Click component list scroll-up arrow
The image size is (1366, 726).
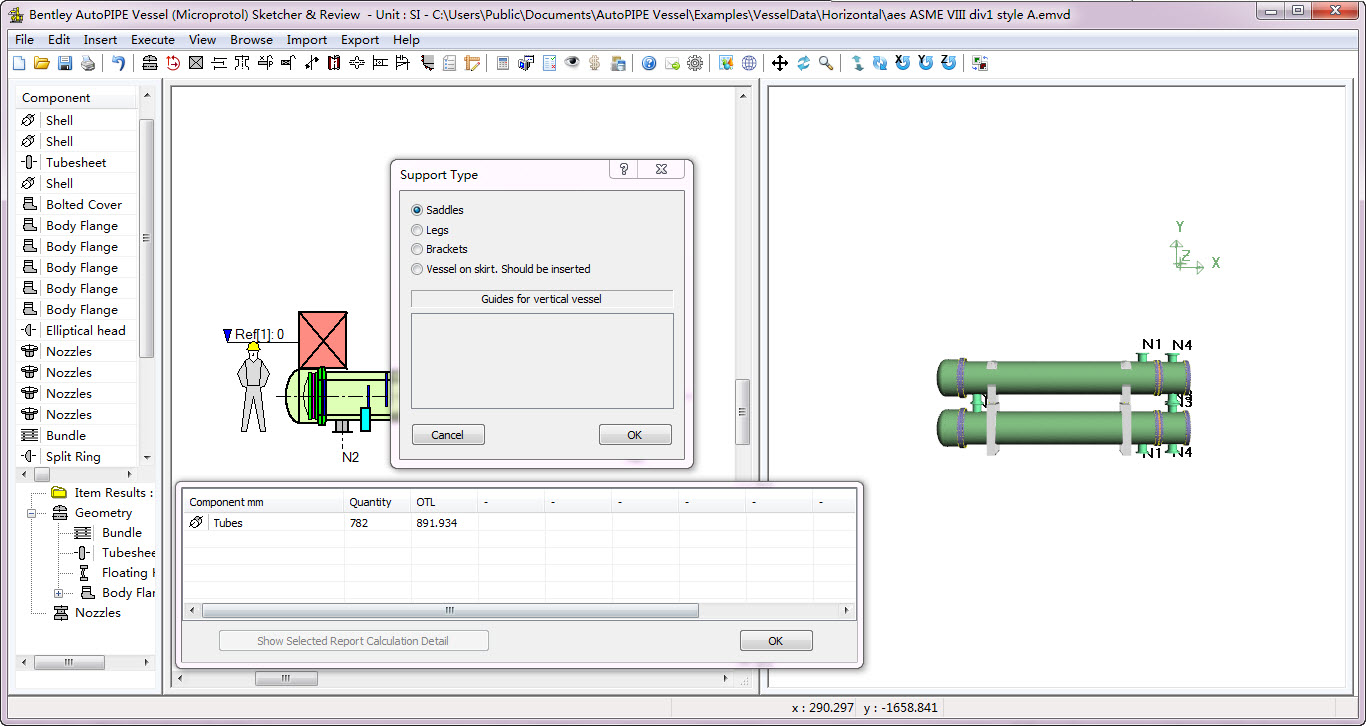[x=147, y=96]
